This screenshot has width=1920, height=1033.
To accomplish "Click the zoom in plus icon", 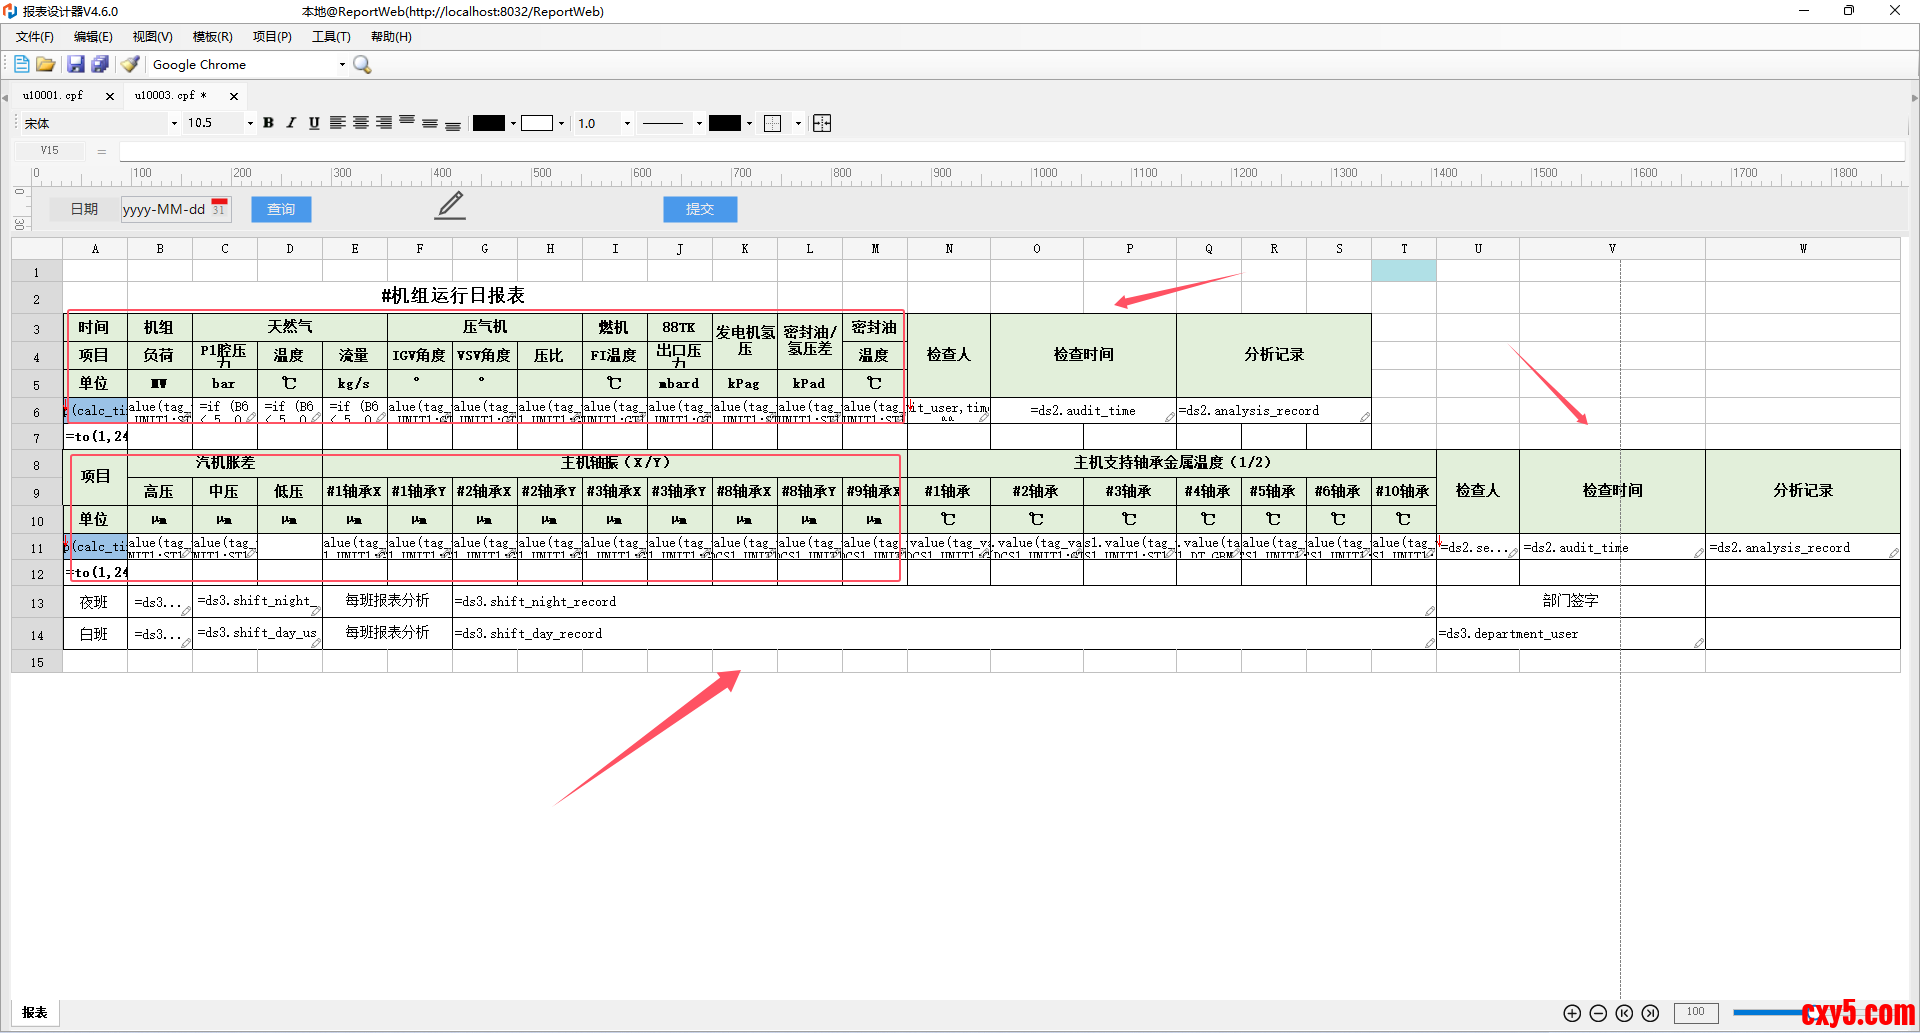I will pos(1572,1013).
